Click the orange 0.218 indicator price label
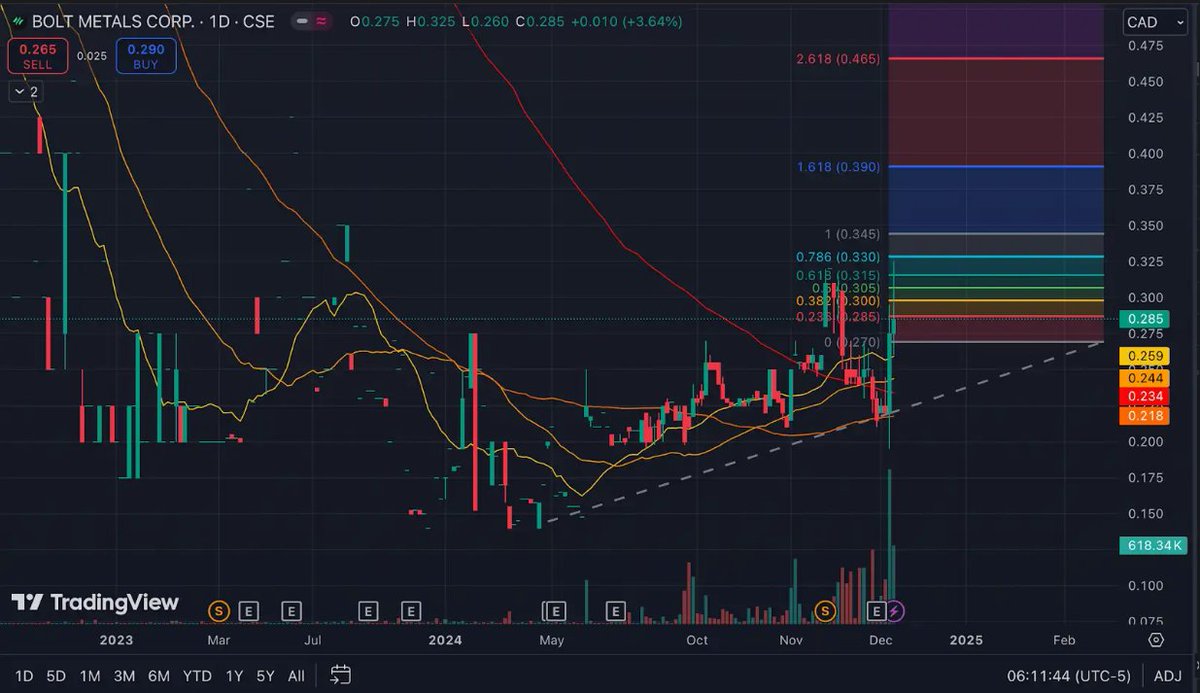 point(1145,415)
